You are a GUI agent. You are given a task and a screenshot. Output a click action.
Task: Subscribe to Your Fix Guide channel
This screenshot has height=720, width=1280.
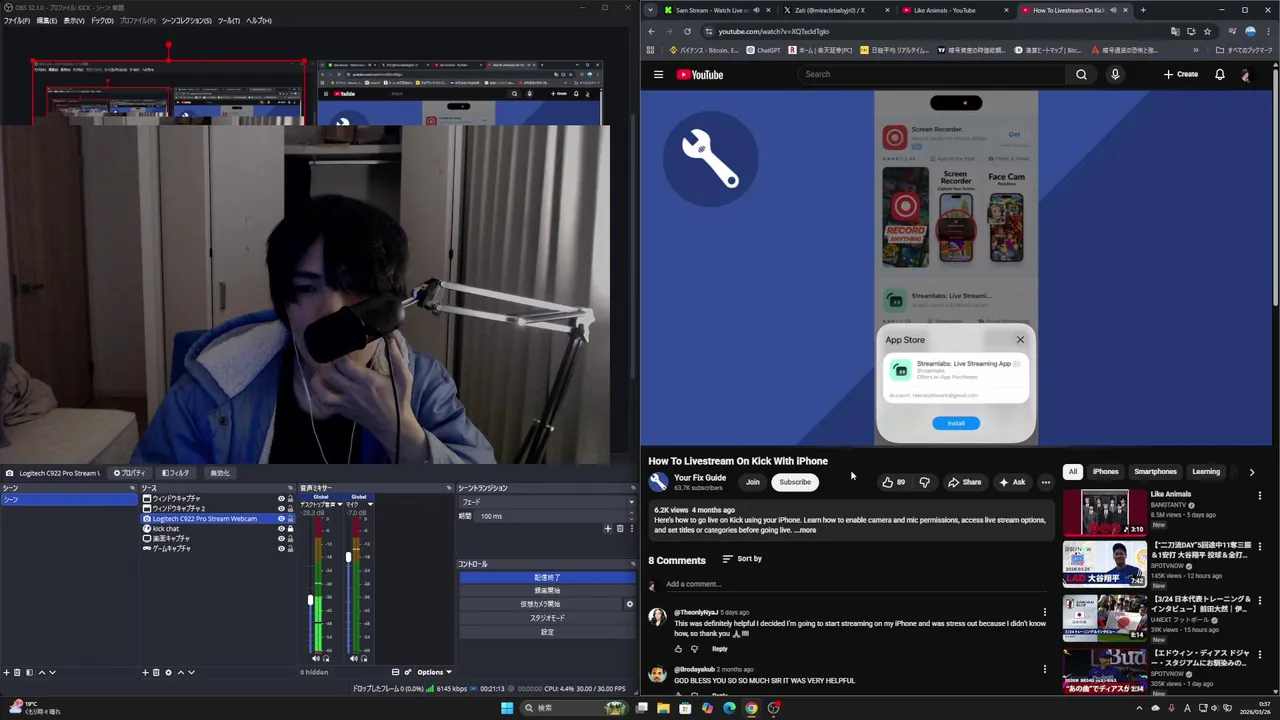pos(795,482)
